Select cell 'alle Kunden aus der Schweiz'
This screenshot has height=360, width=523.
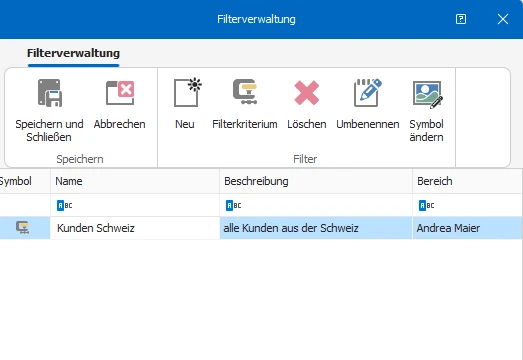316,228
